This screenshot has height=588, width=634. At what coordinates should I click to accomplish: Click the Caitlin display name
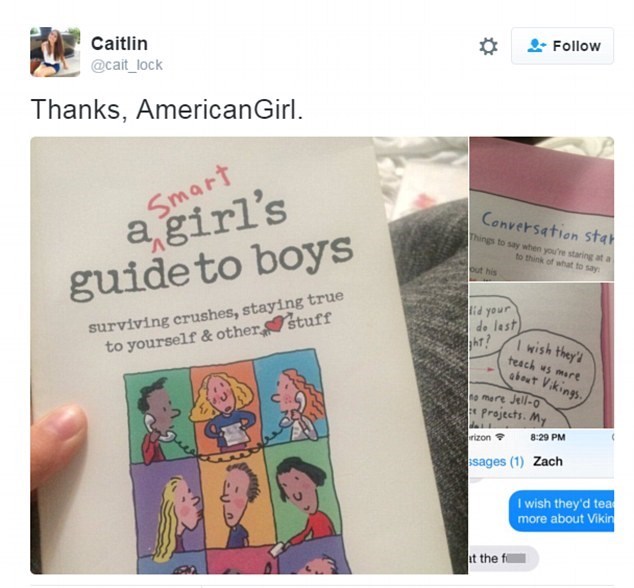119,44
